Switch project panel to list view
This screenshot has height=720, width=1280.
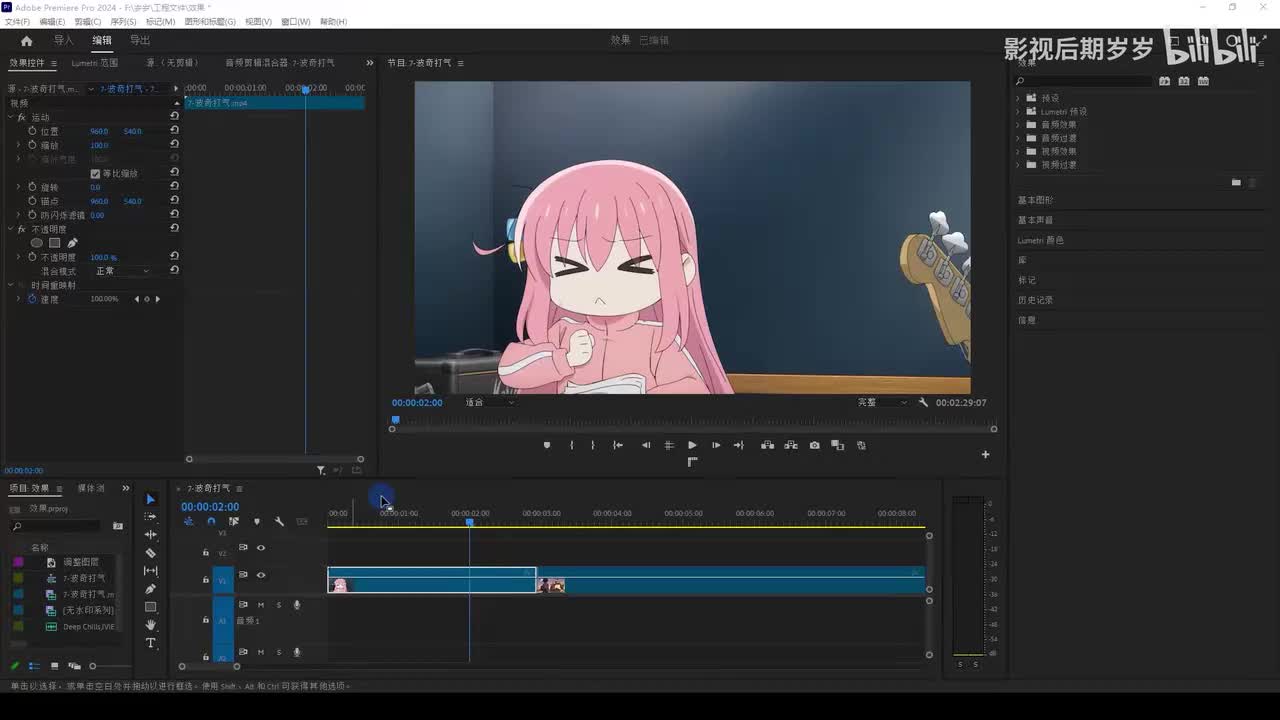coord(34,666)
